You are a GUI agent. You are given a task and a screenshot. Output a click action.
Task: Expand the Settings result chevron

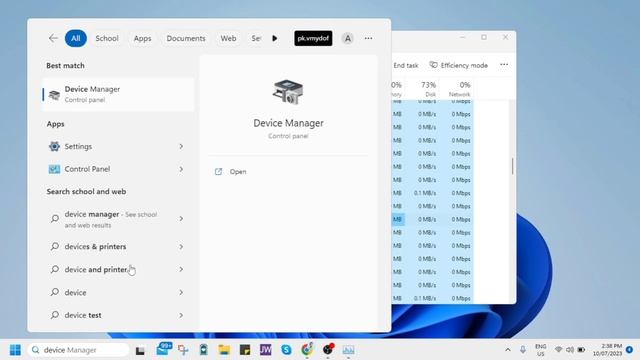pyautogui.click(x=181, y=146)
